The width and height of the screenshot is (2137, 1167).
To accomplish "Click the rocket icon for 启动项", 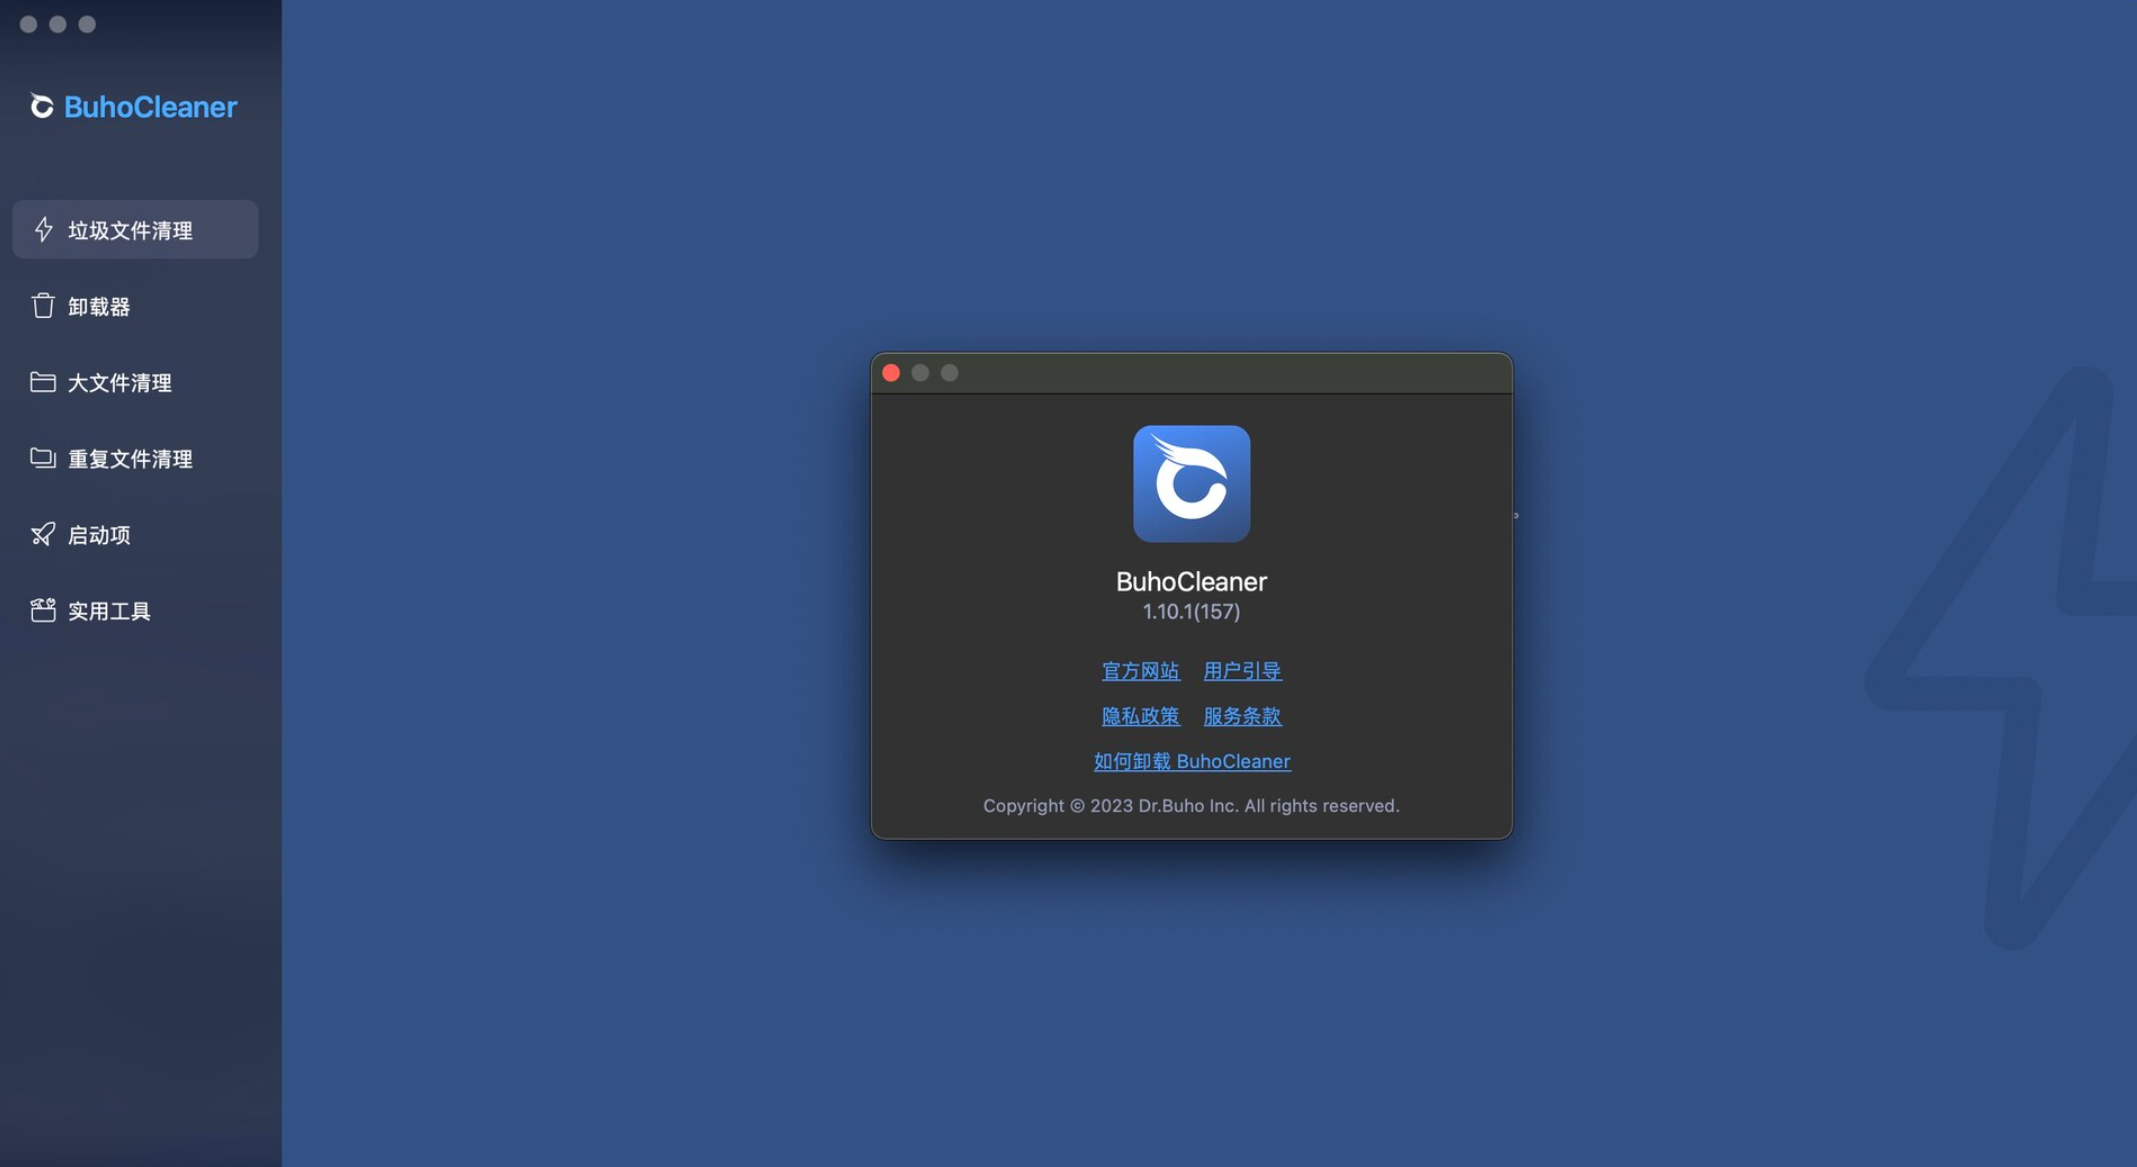I will (x=42, y=533).
